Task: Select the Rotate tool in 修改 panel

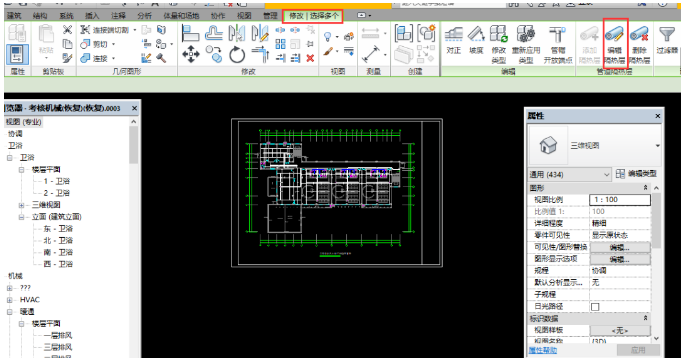Action: tap(237, 55)
